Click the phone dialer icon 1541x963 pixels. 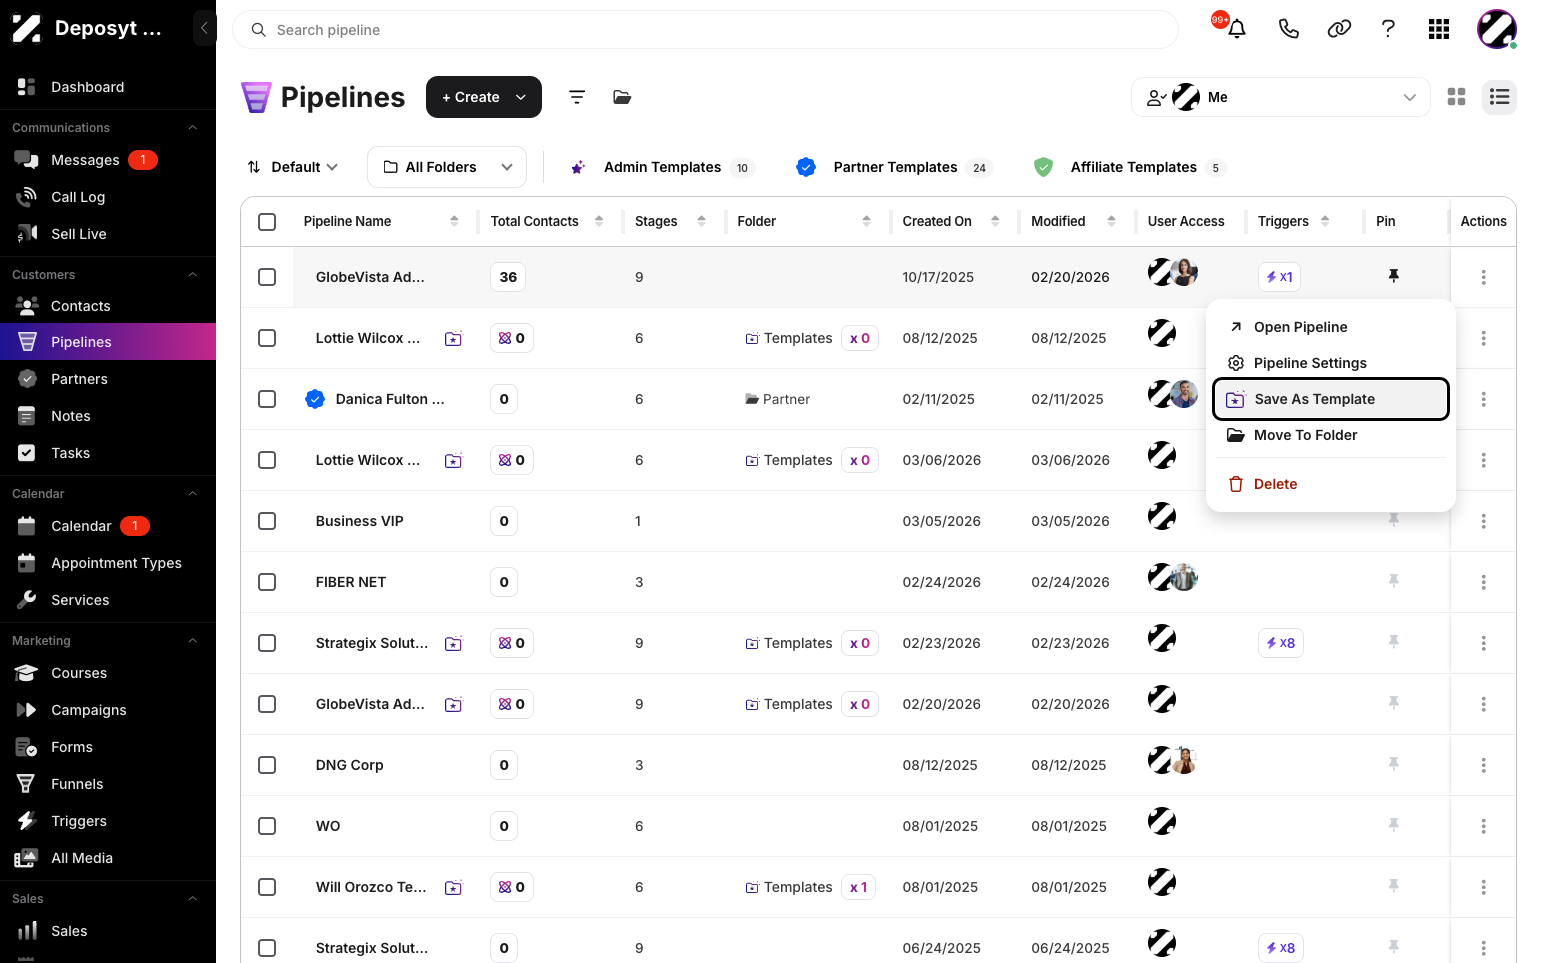1288,29
